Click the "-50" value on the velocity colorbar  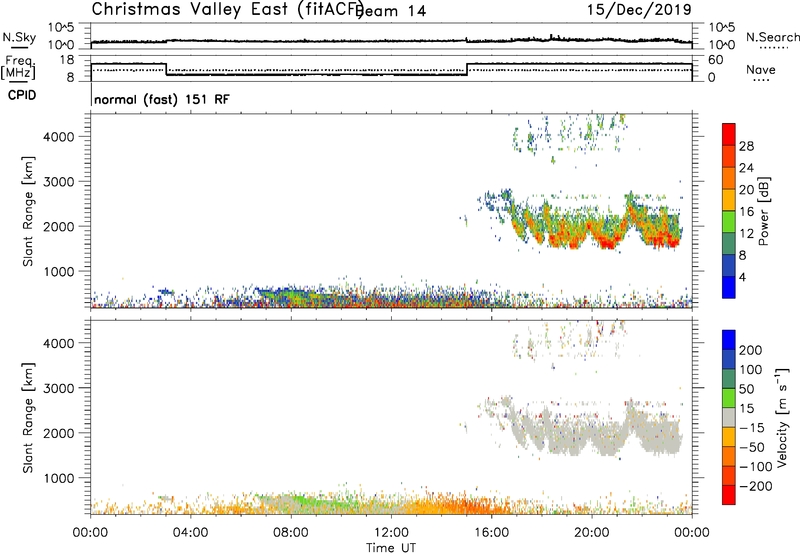pos(752,447)
